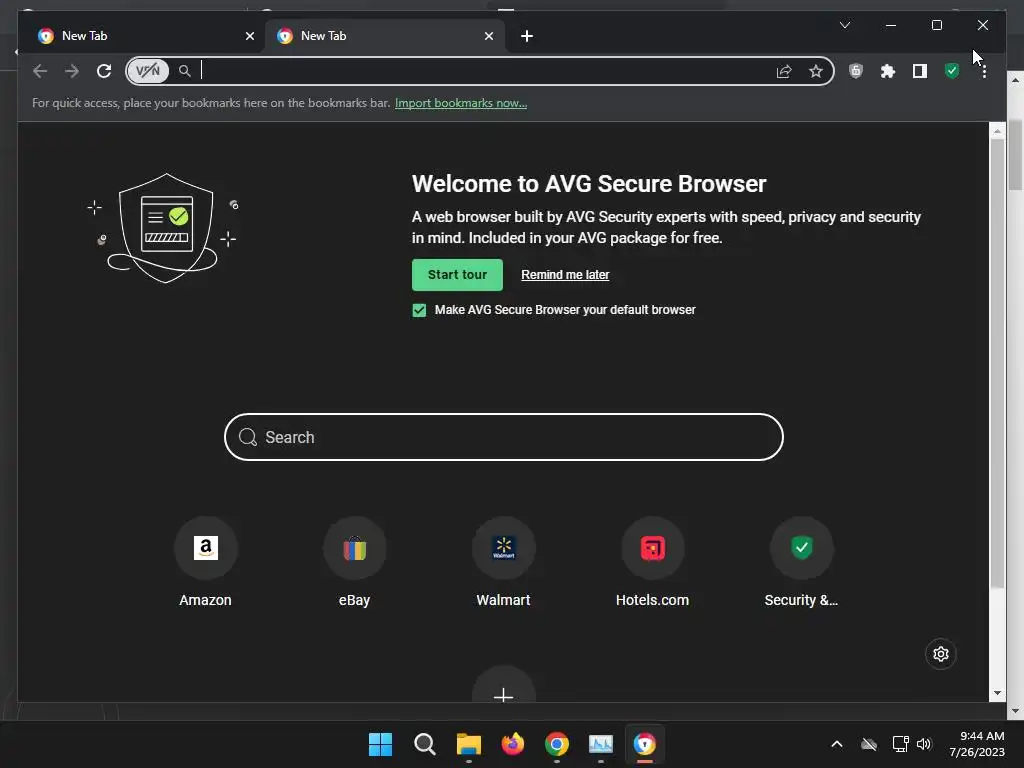Click the reload page icon
The height and width of the screenshot is (768, 1024).
[x=104, y=71]
